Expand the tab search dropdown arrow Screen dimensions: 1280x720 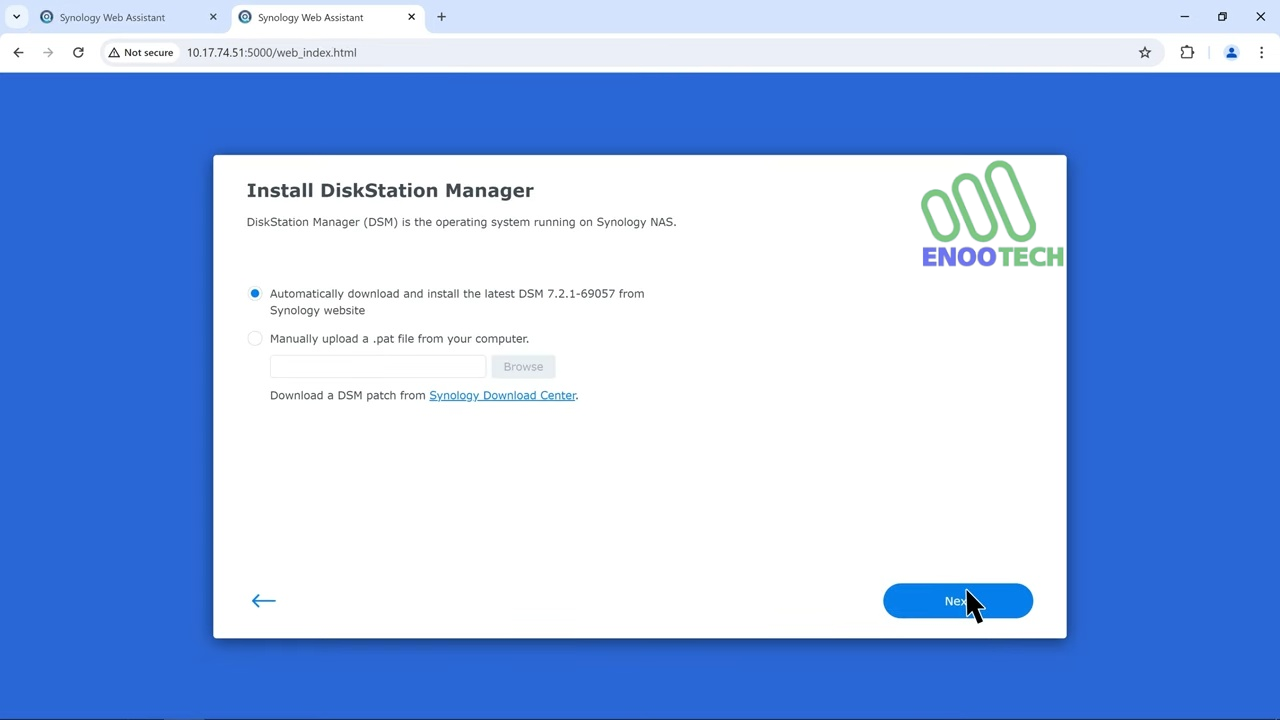16,17
